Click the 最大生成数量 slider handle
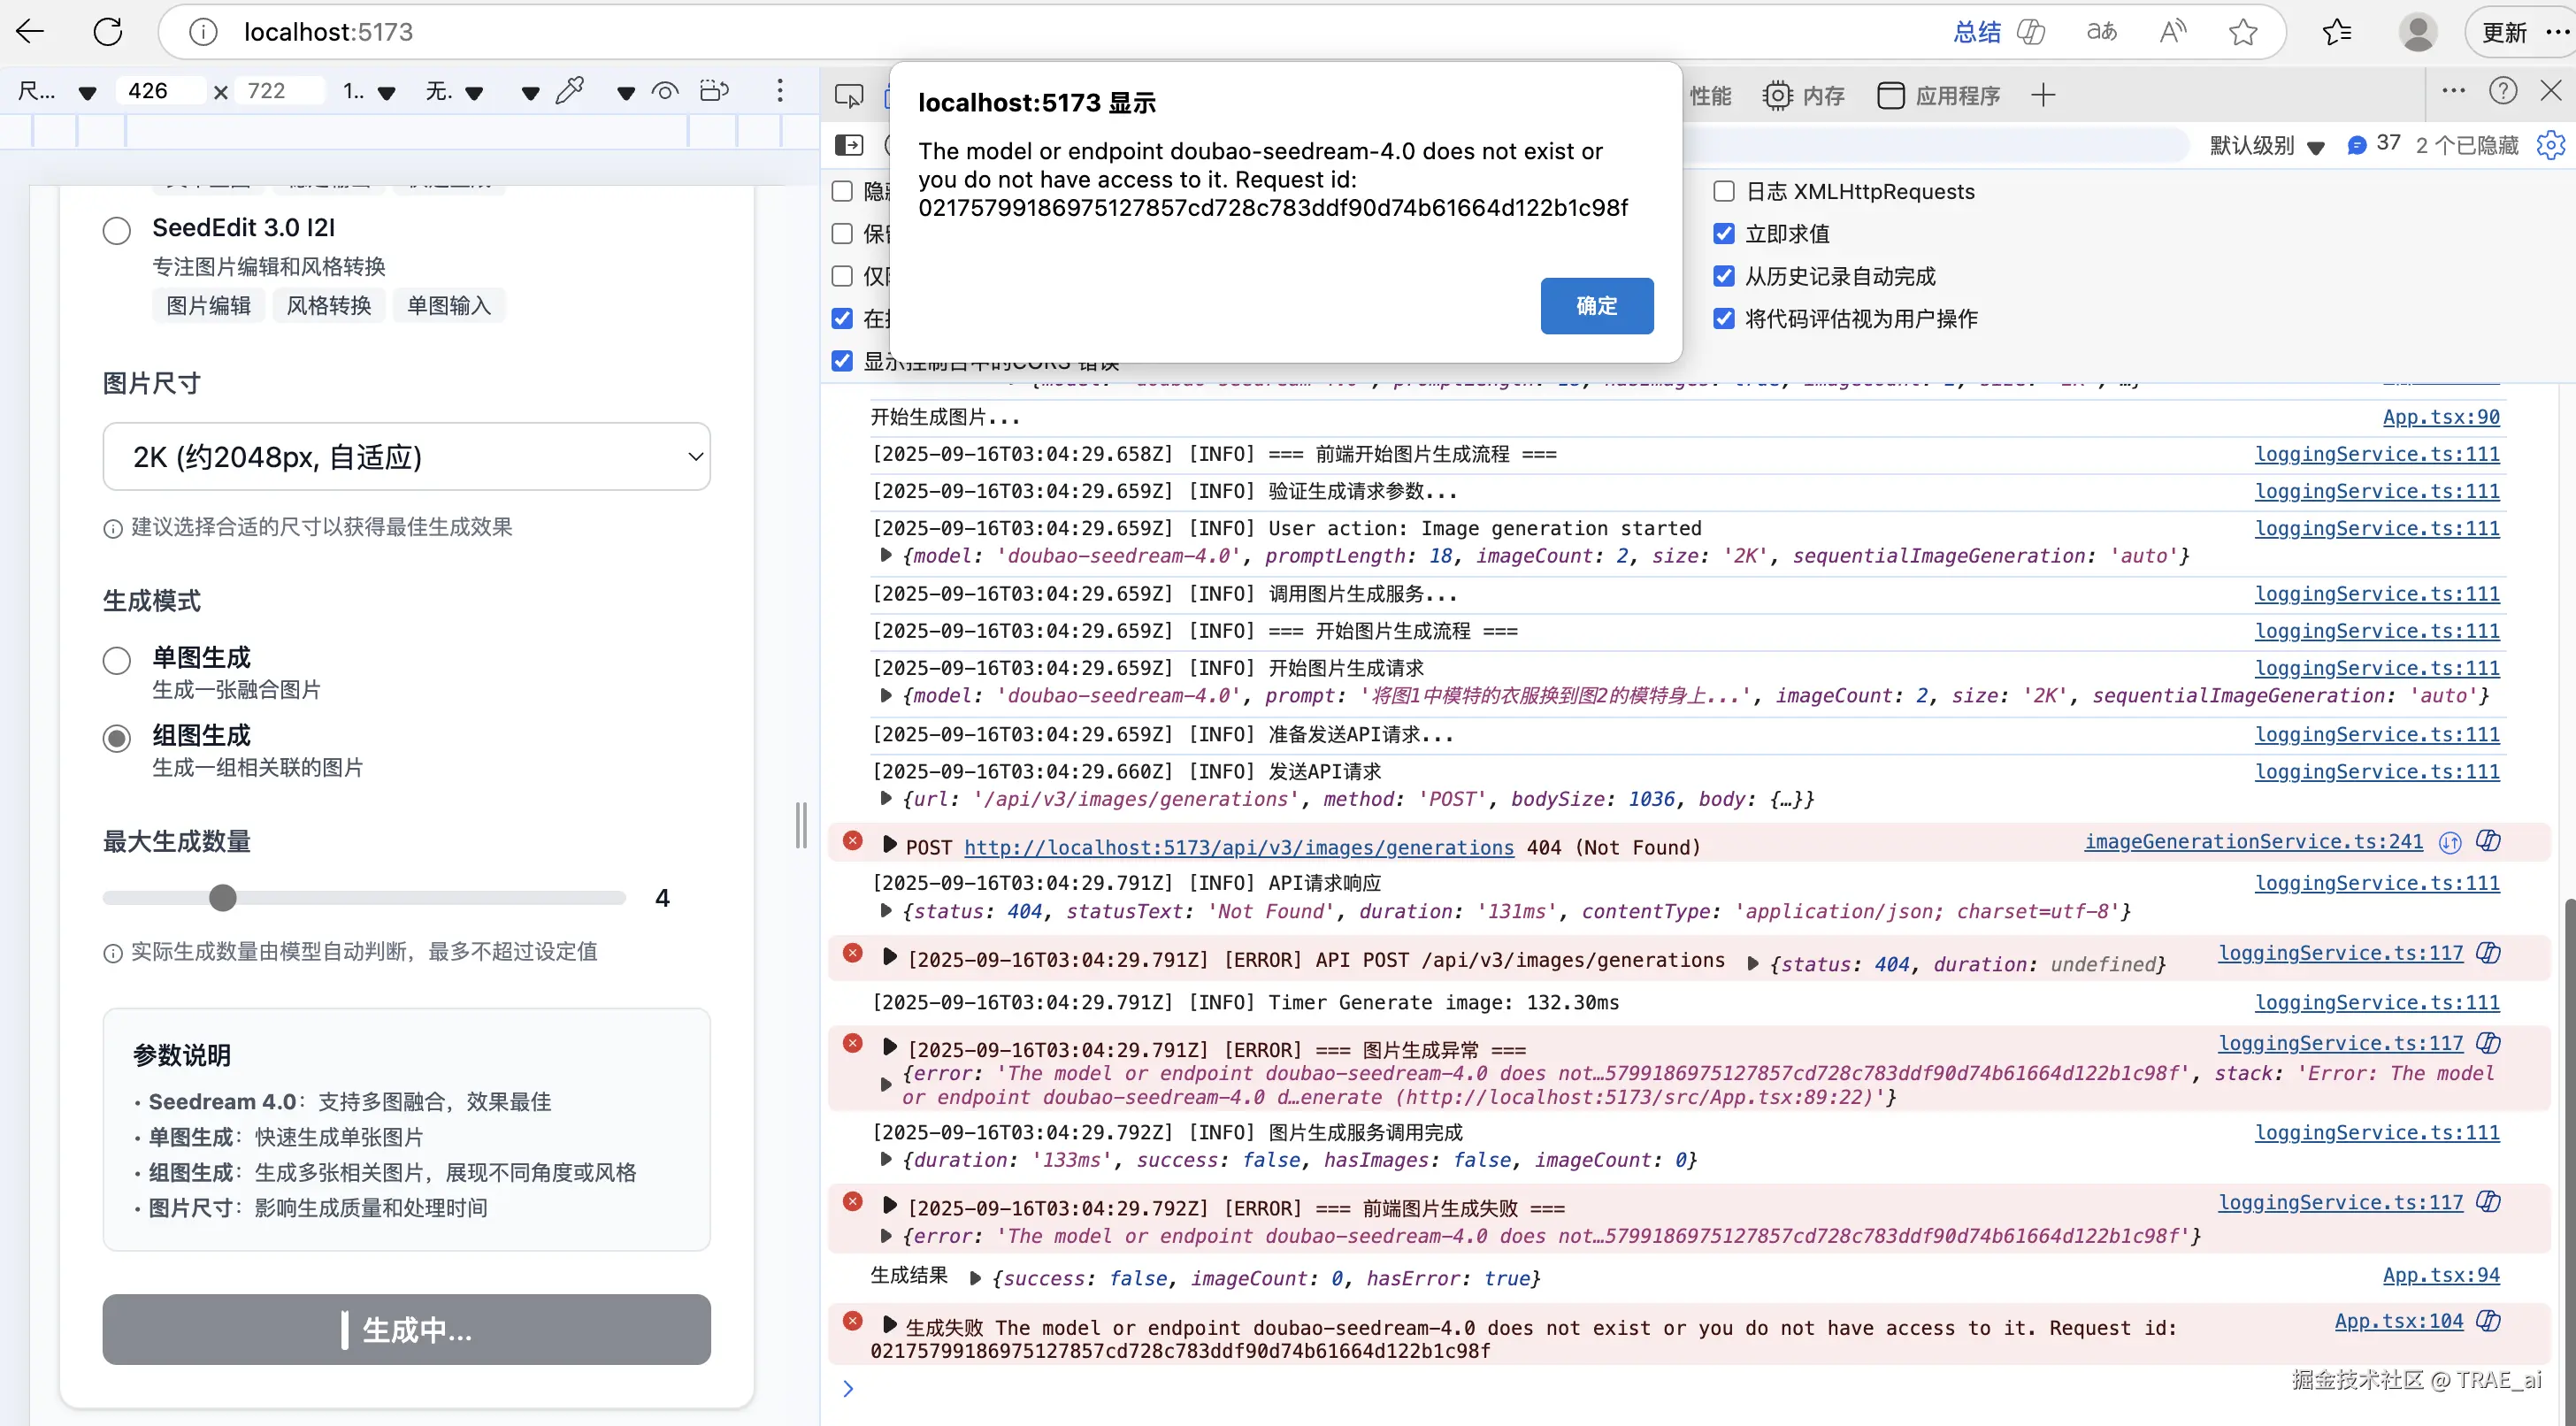2576x1426 pixels. pyautogui.click(x=223, y=898)
